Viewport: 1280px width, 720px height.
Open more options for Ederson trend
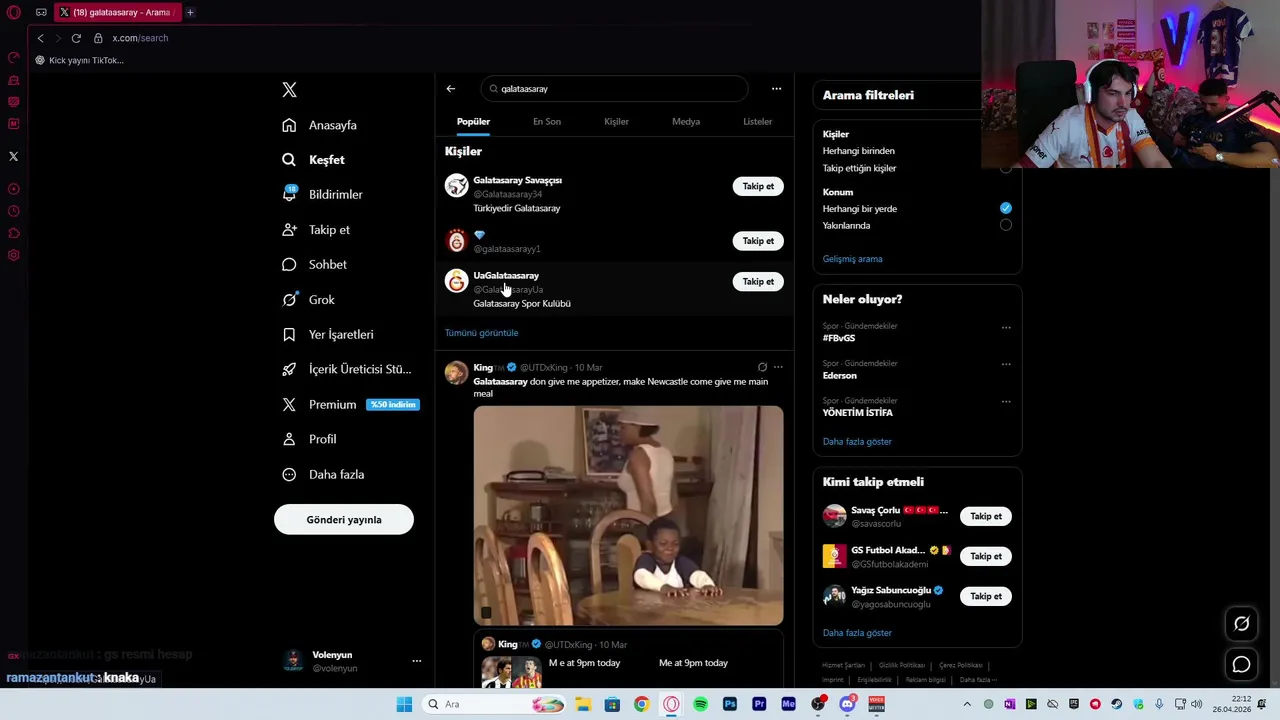point(1006,364)
